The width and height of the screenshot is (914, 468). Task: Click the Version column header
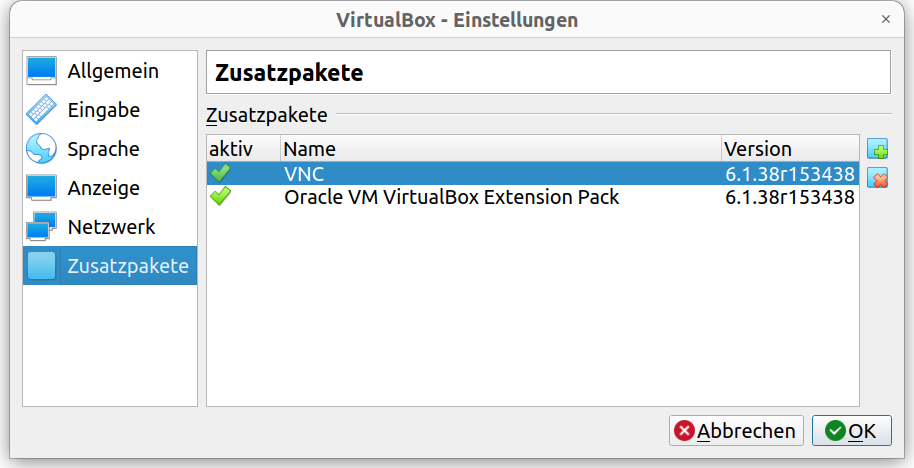pyautogui.click(x=788, y=149)
